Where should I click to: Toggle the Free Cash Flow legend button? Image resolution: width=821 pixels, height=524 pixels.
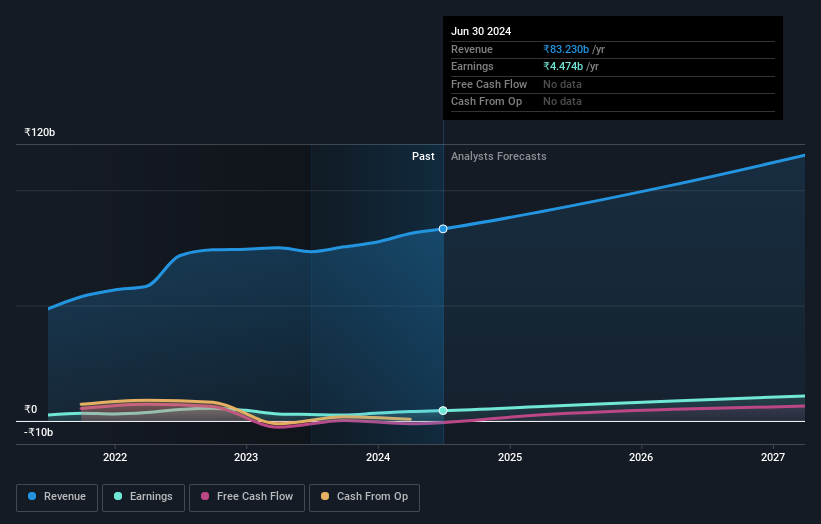(247, 497)
